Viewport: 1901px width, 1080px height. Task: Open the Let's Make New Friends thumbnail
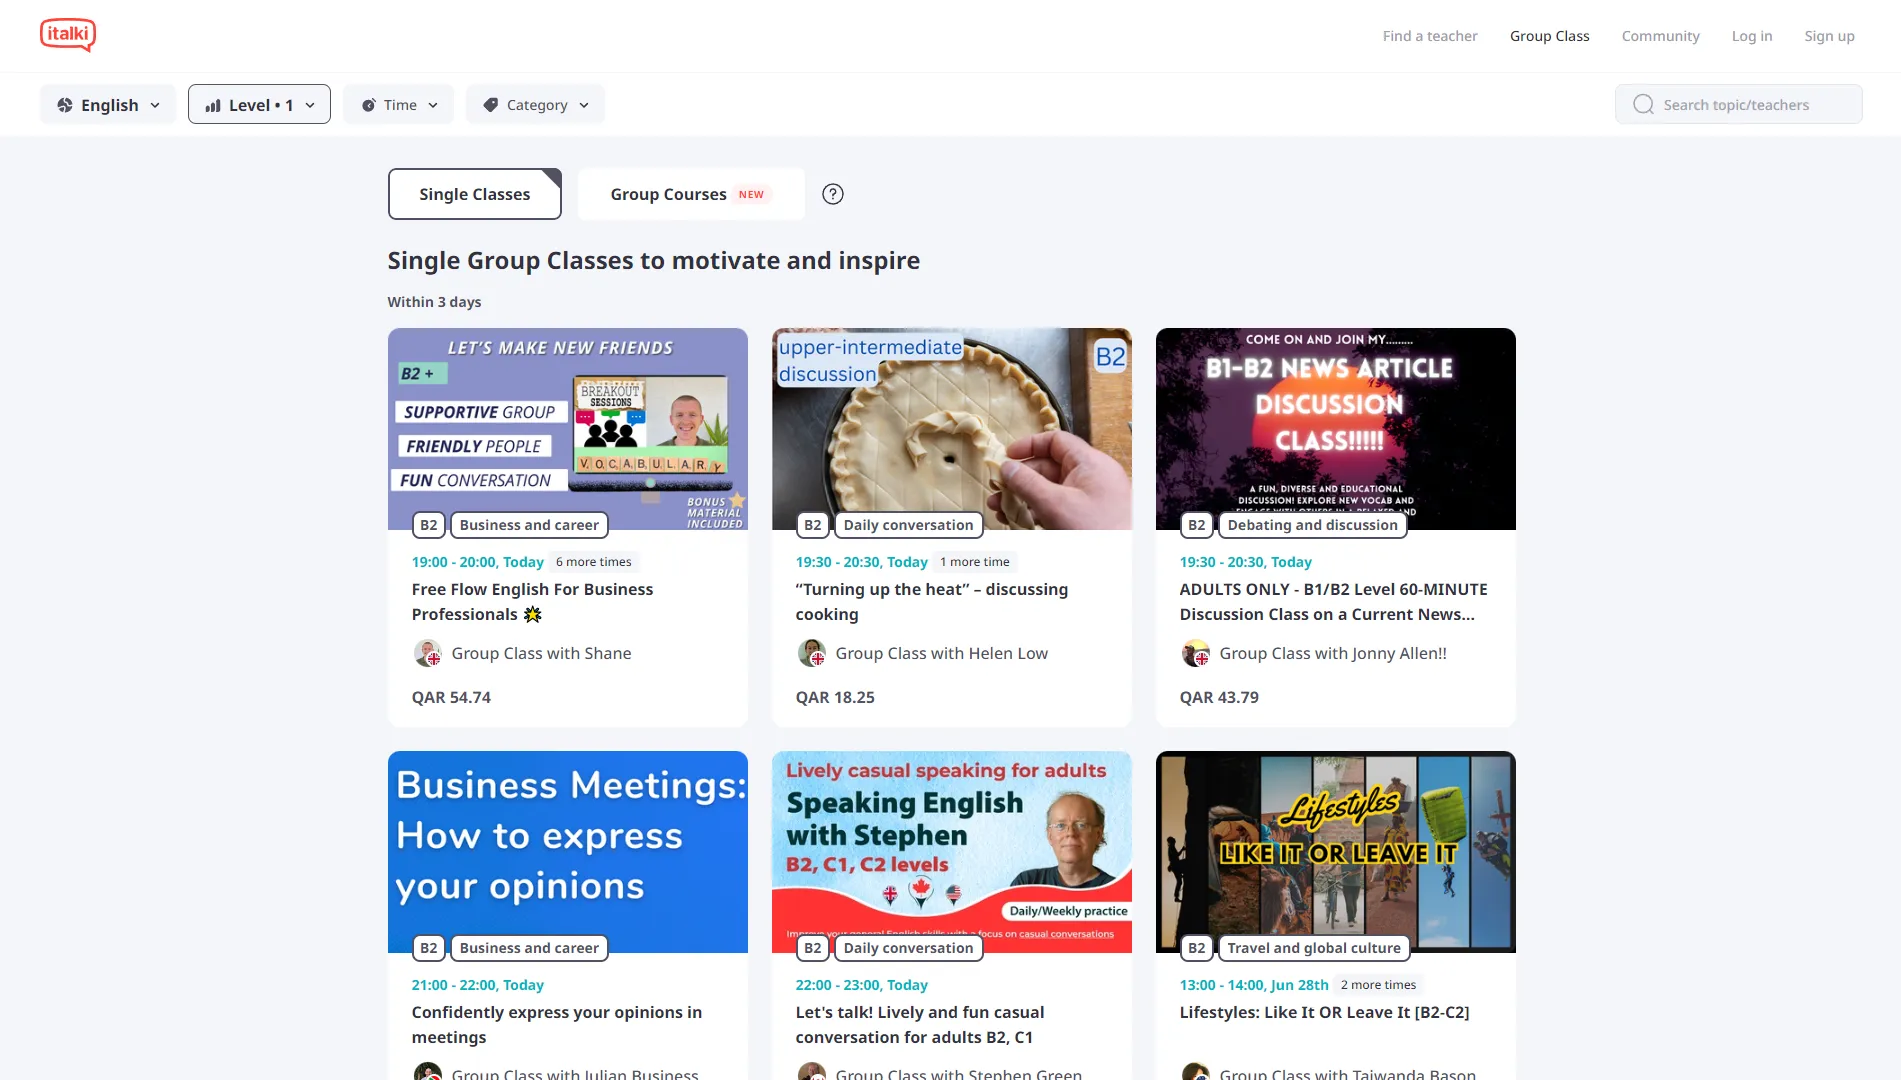pyautogui.click(x=568, y=429)
